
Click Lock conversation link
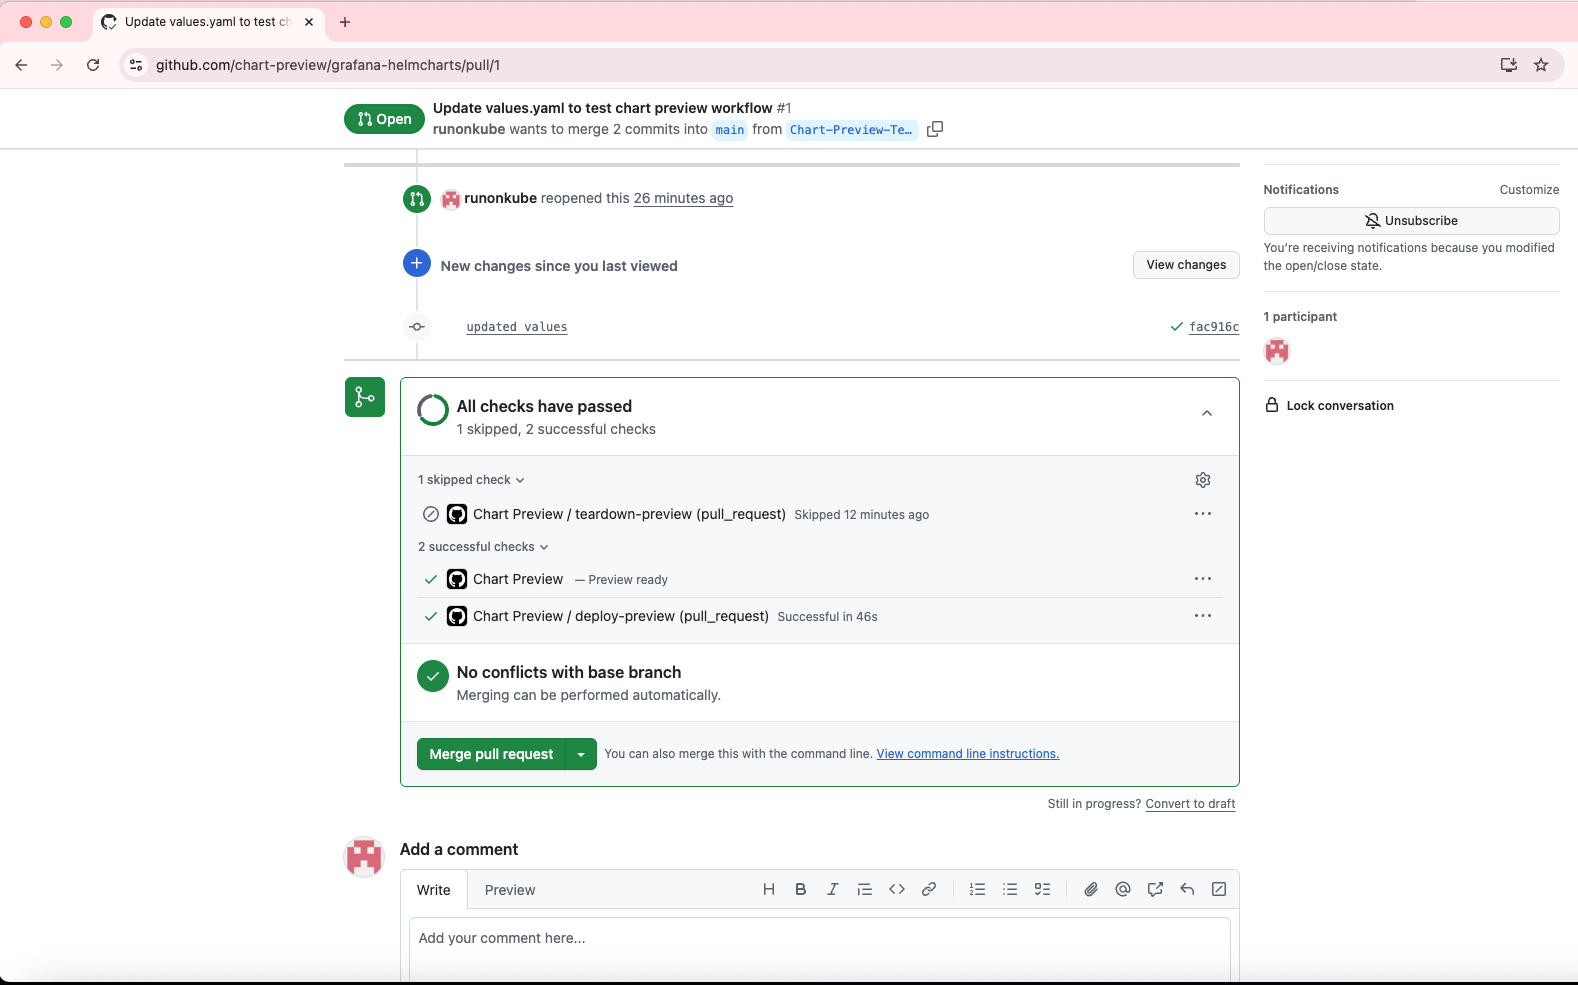[1330, 406]
